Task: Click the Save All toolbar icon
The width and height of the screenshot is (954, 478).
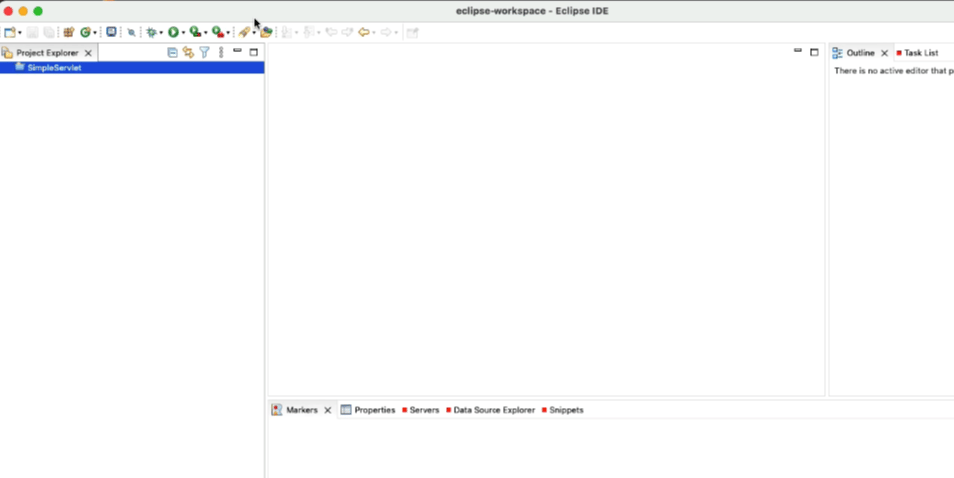Action: tap(49, 32)
